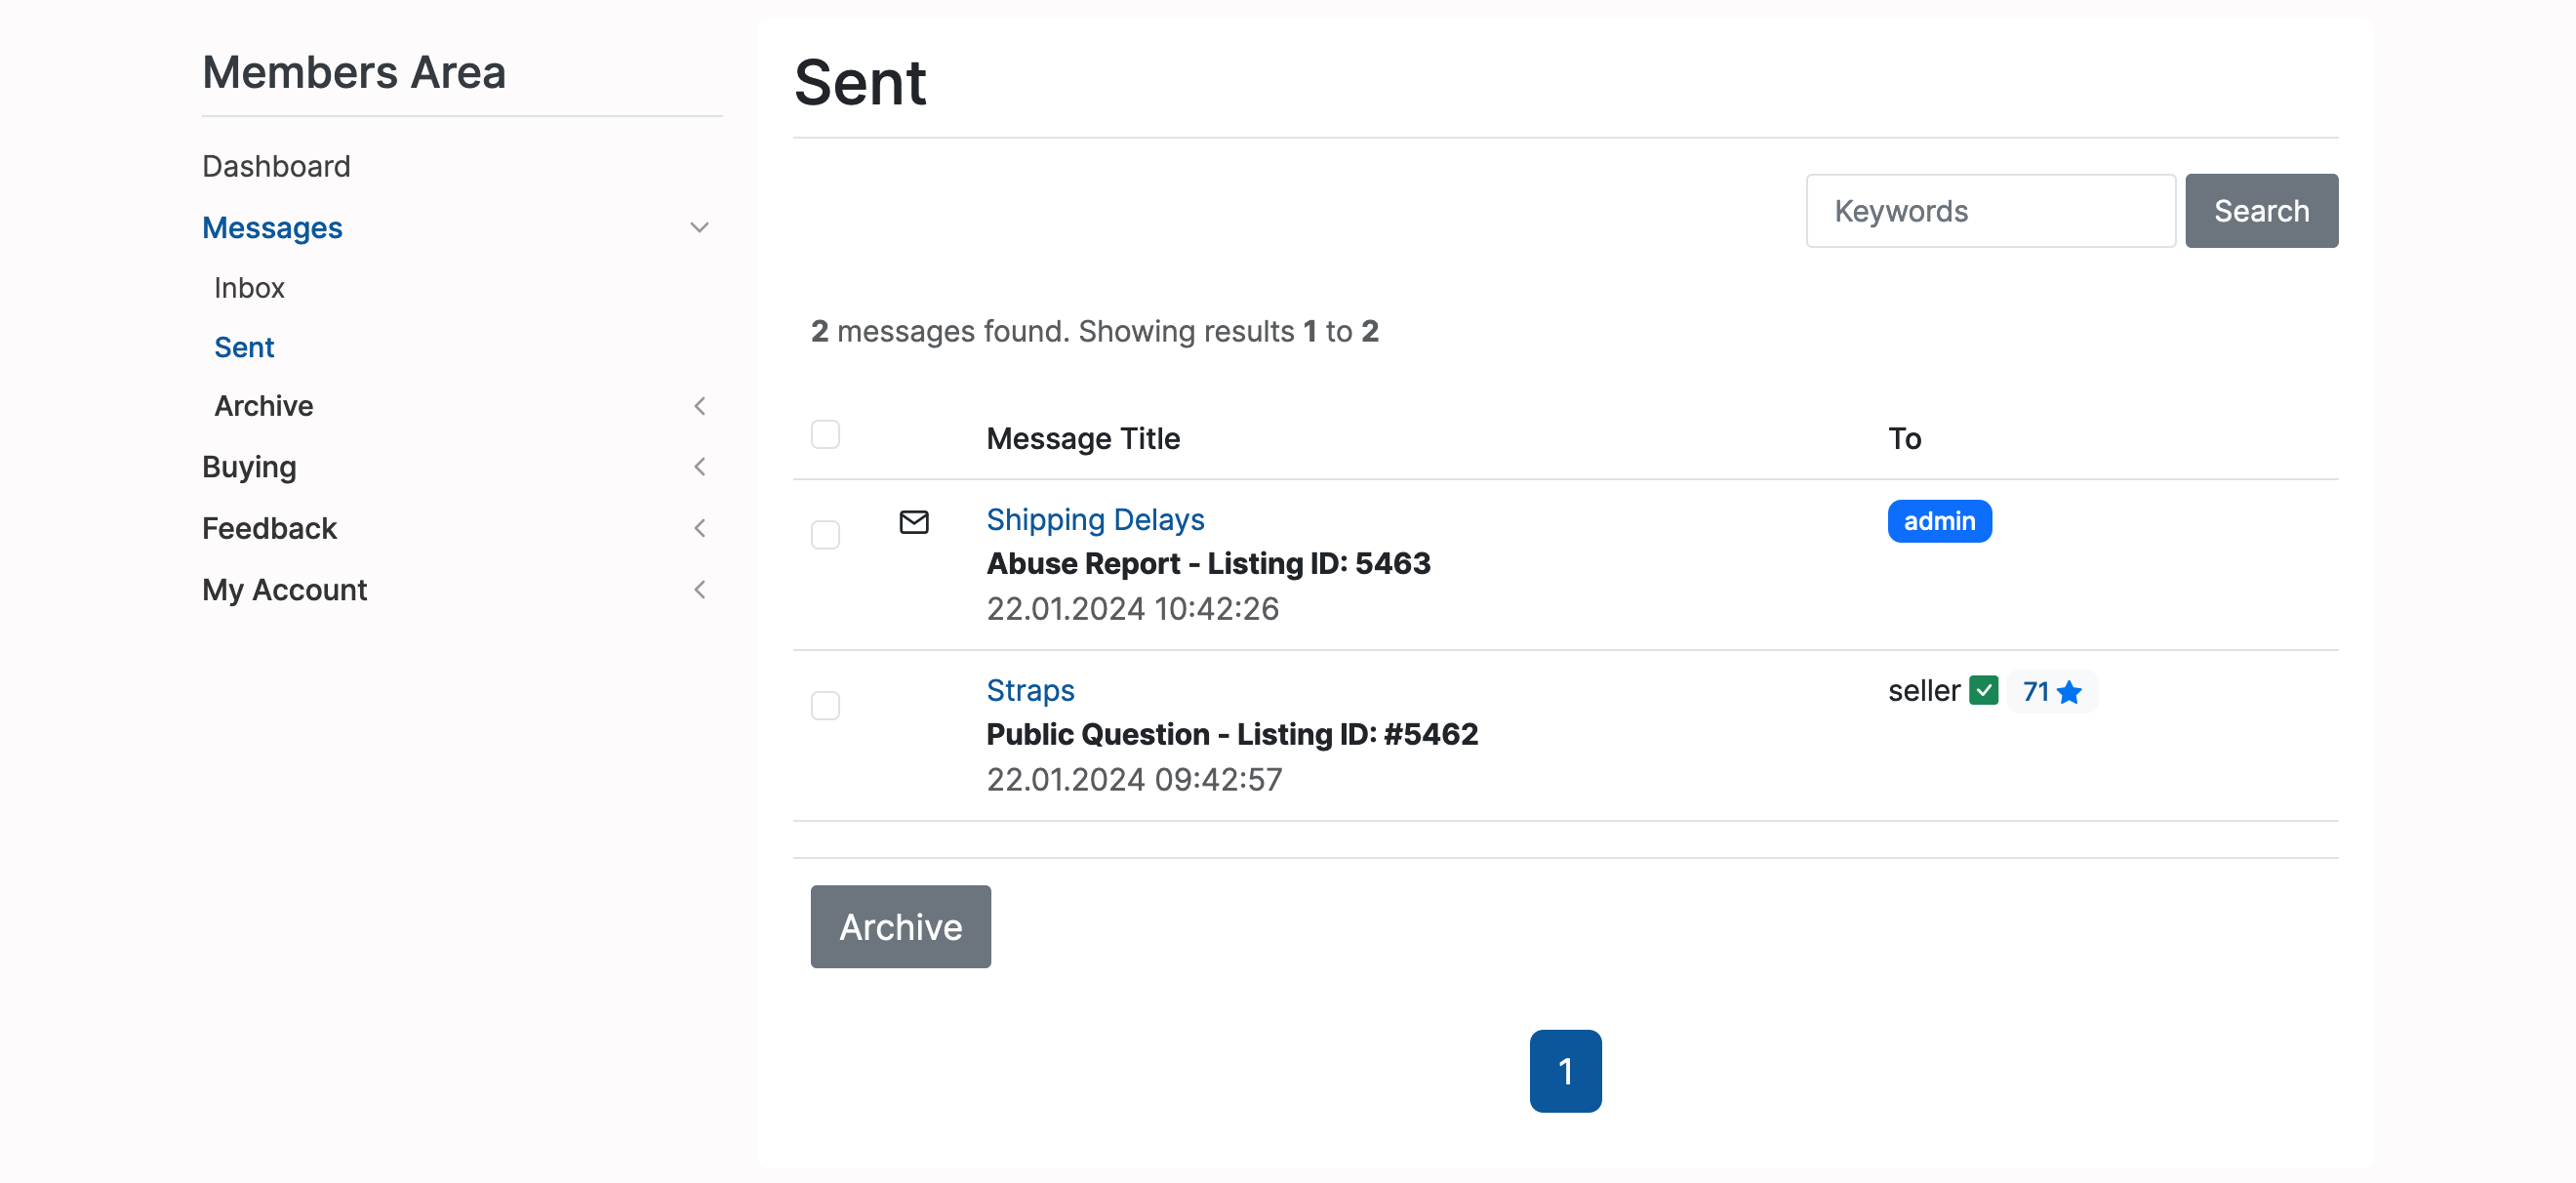2576x1183 pixels.
Task: Expand the My Account section chevron
Action: pos(699,590)
